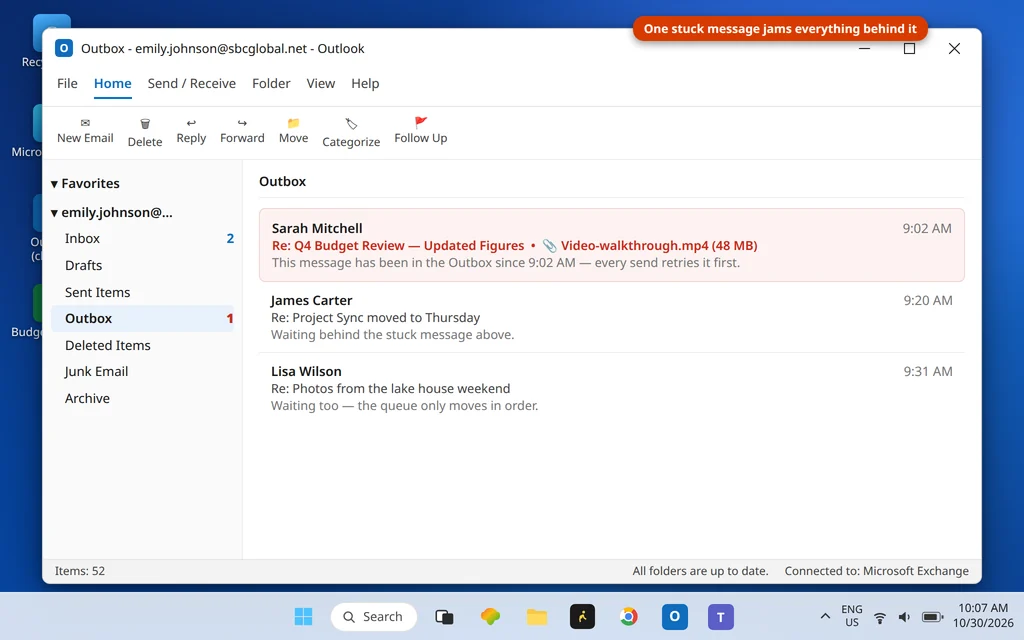Click the Delete trash can icon
The width and height of the screenshot is (1024, 640).
(145, 123)
